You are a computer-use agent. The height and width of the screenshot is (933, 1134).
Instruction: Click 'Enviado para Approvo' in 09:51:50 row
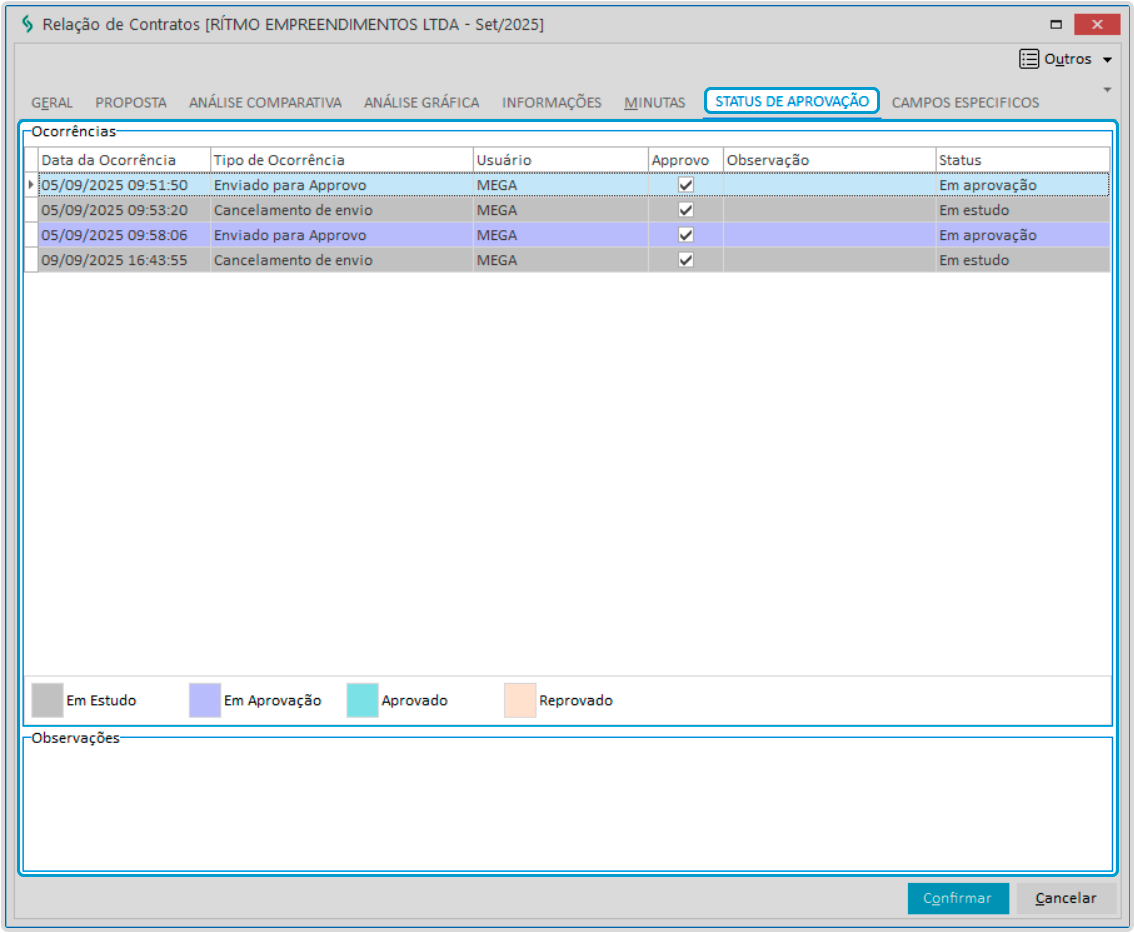290,185
